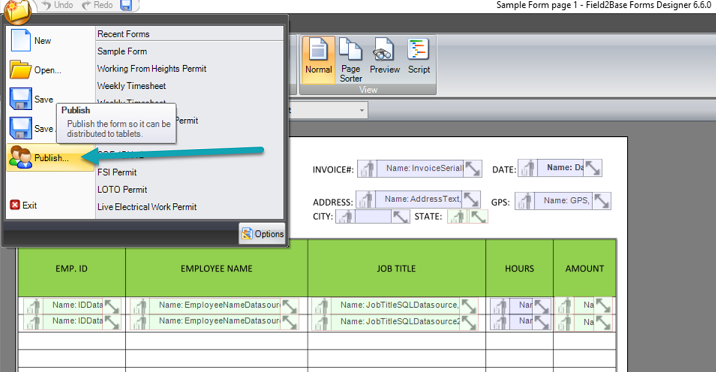
Task: Select the GPS field
Action: point(563,201)
